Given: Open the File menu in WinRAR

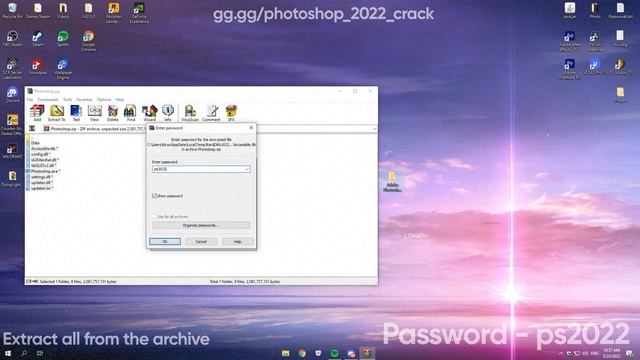Looking at the screenshot, I should coord(30,100).
